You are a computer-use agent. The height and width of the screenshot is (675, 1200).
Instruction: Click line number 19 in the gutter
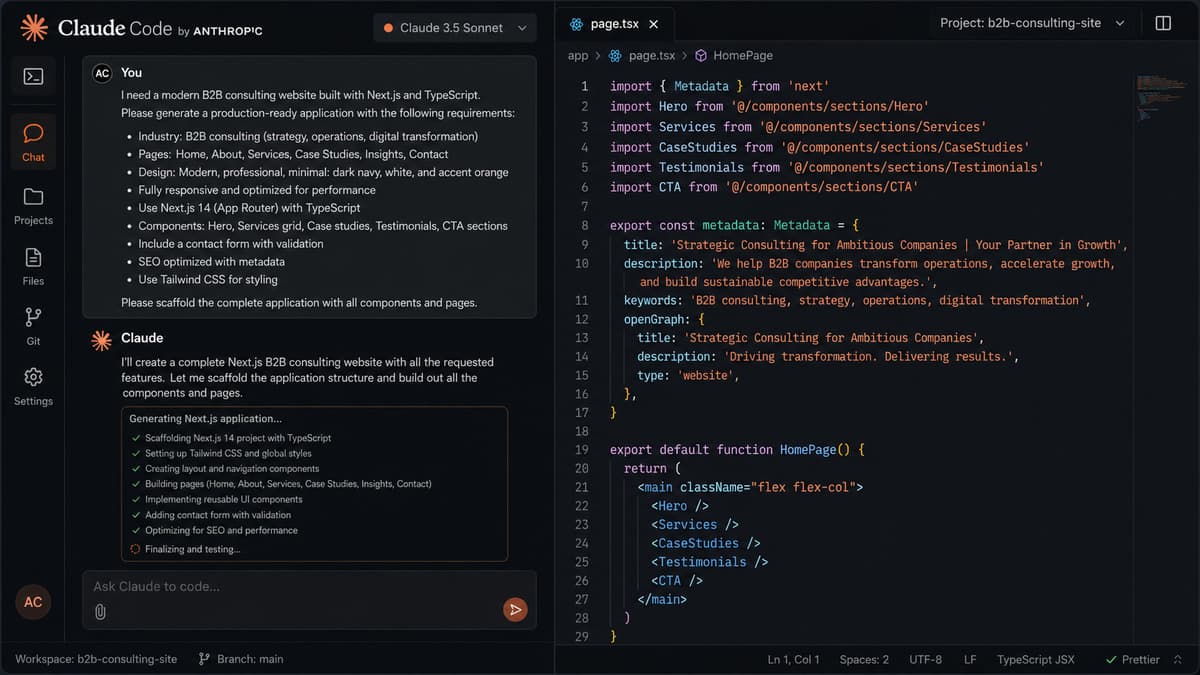pos(582,450)
